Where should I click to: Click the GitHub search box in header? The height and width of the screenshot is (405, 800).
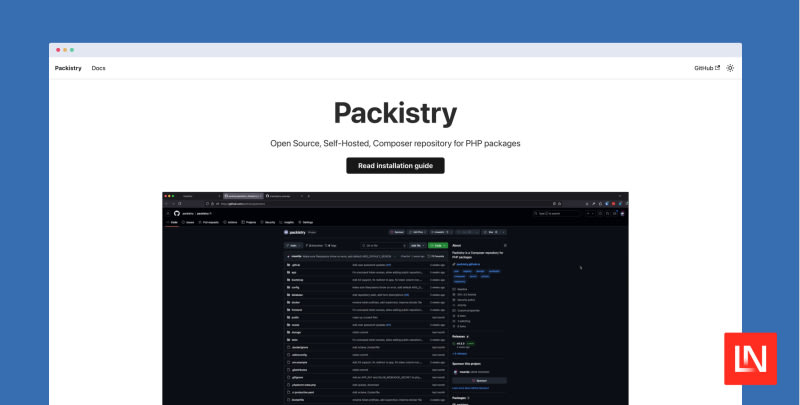[x=555, y=213]
